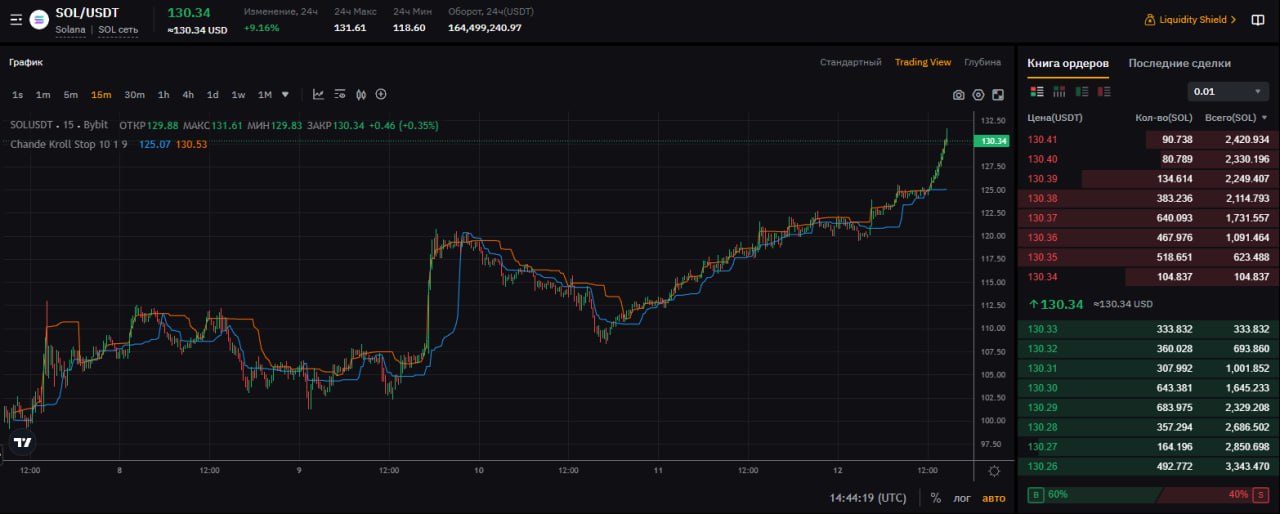
Task: Open the hamburger menu next to SOL/USDT
Action: tap(16, 19)
